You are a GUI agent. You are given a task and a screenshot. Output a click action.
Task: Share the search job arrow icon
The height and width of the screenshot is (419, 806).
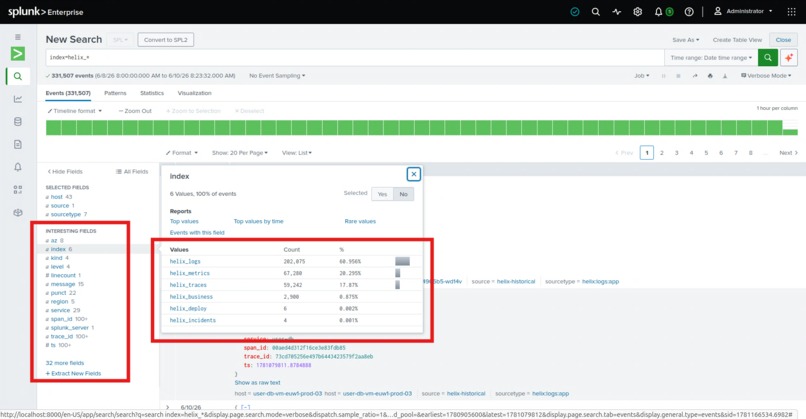(x=694, y=76)
